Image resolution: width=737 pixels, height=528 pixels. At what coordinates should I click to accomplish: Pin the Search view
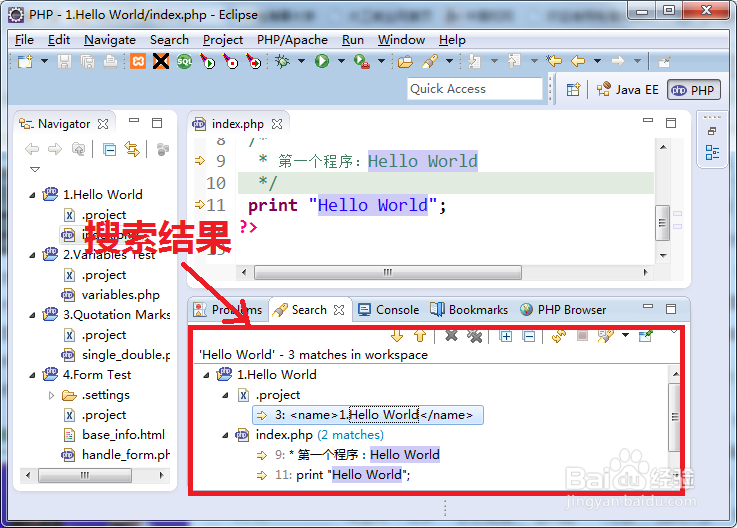646,336
